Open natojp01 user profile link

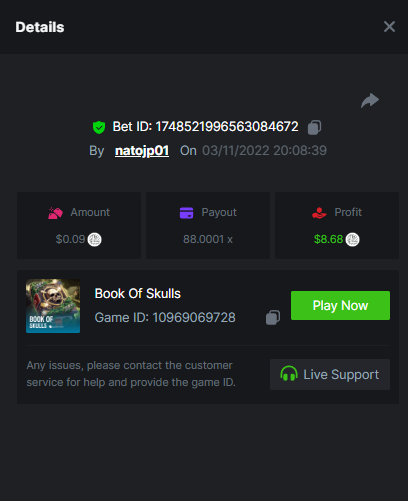pyautogui.click(x=142, y=151)
